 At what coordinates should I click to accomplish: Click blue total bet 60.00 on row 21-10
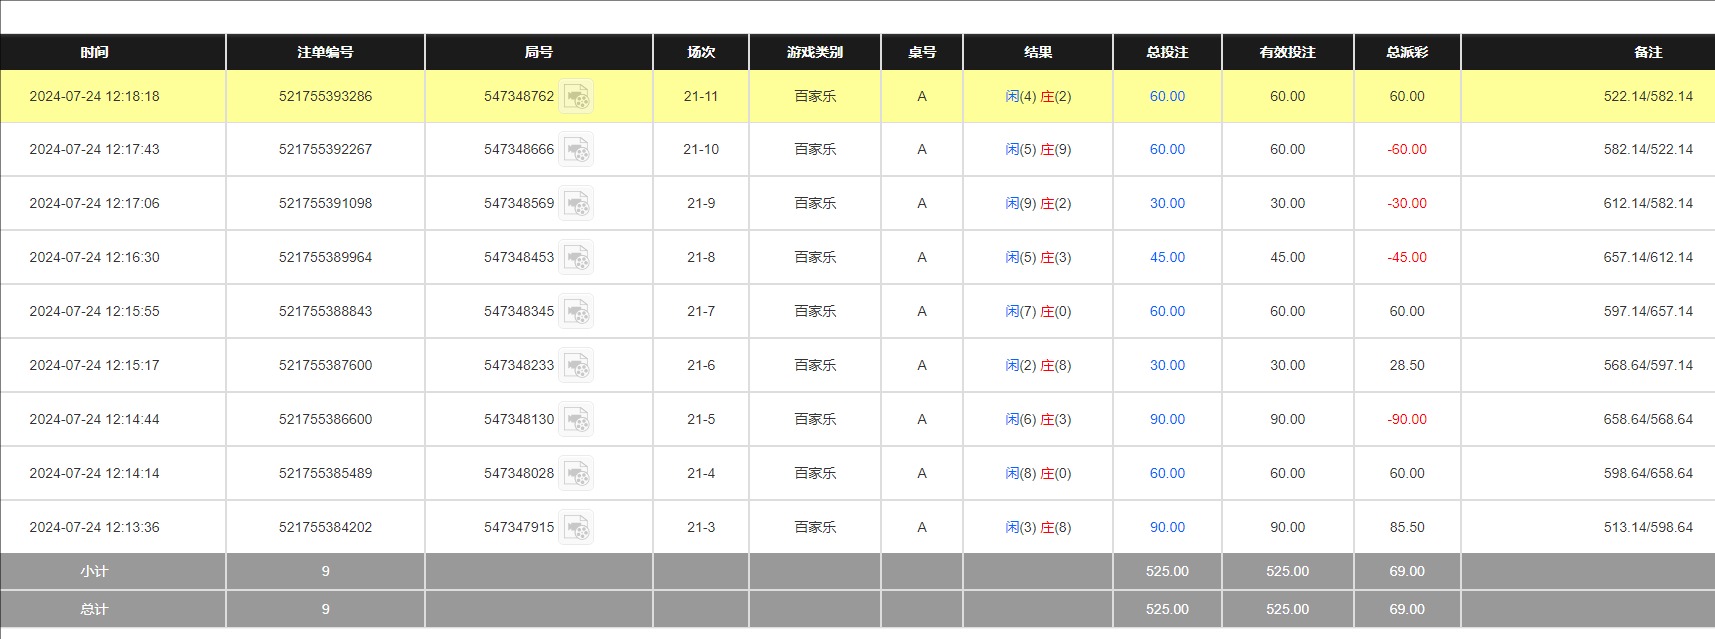click(x=1166, y=150)
